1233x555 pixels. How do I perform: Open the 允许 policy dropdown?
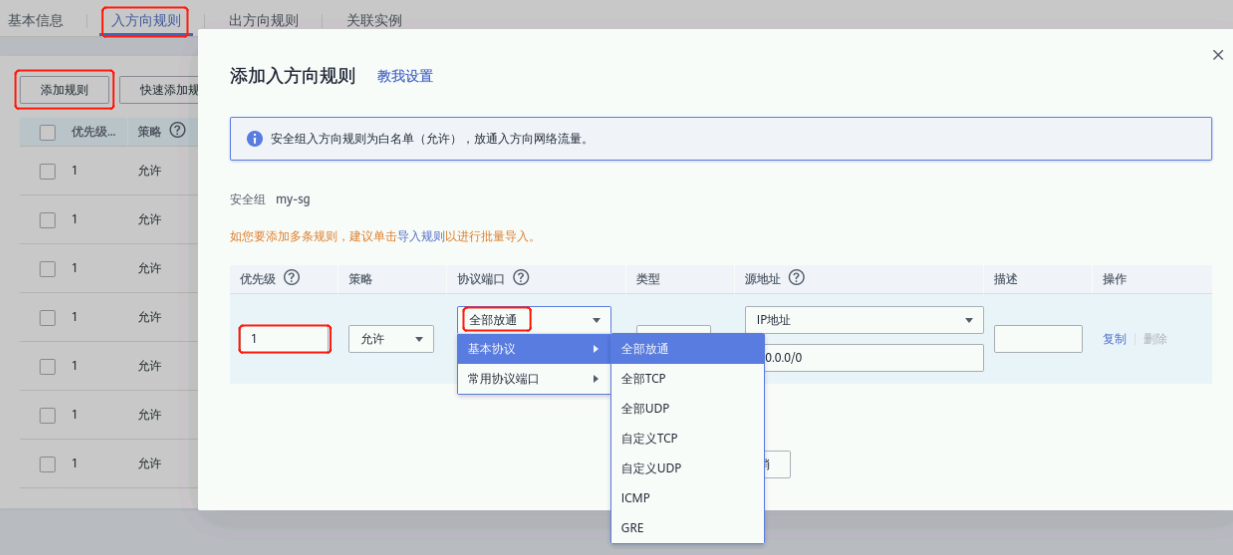click(x=390, y=339)
